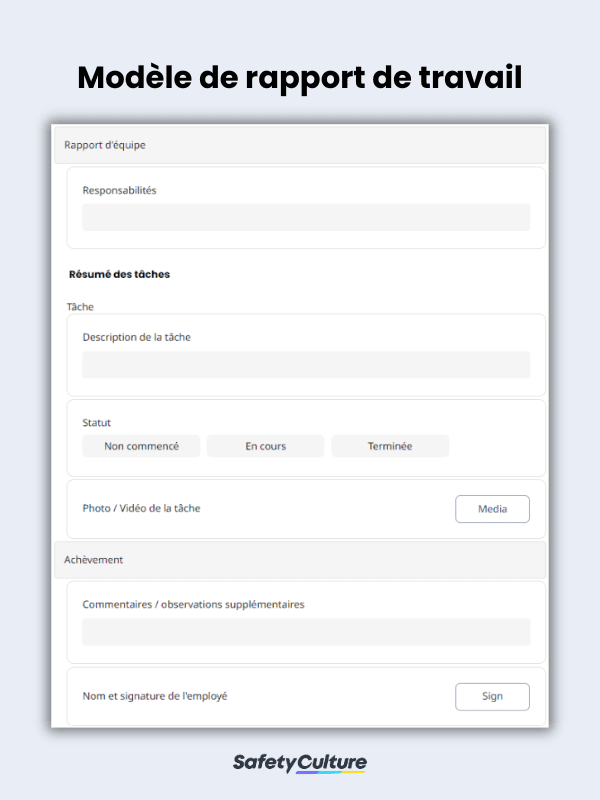Image resolution: width=600 pixels, height=800 pixels.
Task: Select the Non commencé status option
Action: pyautogui.click(x=141, y=446)
